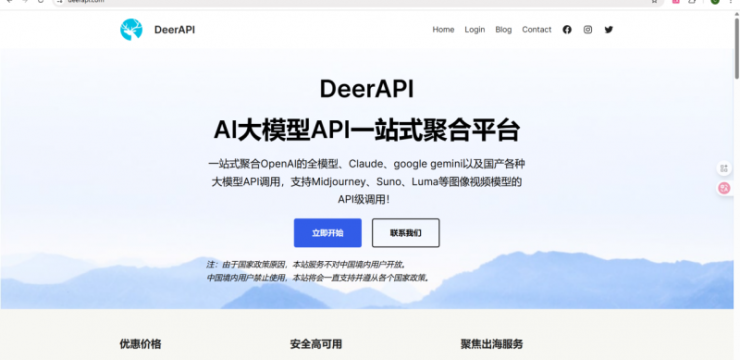Screen dimensions: 740x360
Task: Click heading AI大模型API一站式聚合平台
Action: tap(367, 130)
